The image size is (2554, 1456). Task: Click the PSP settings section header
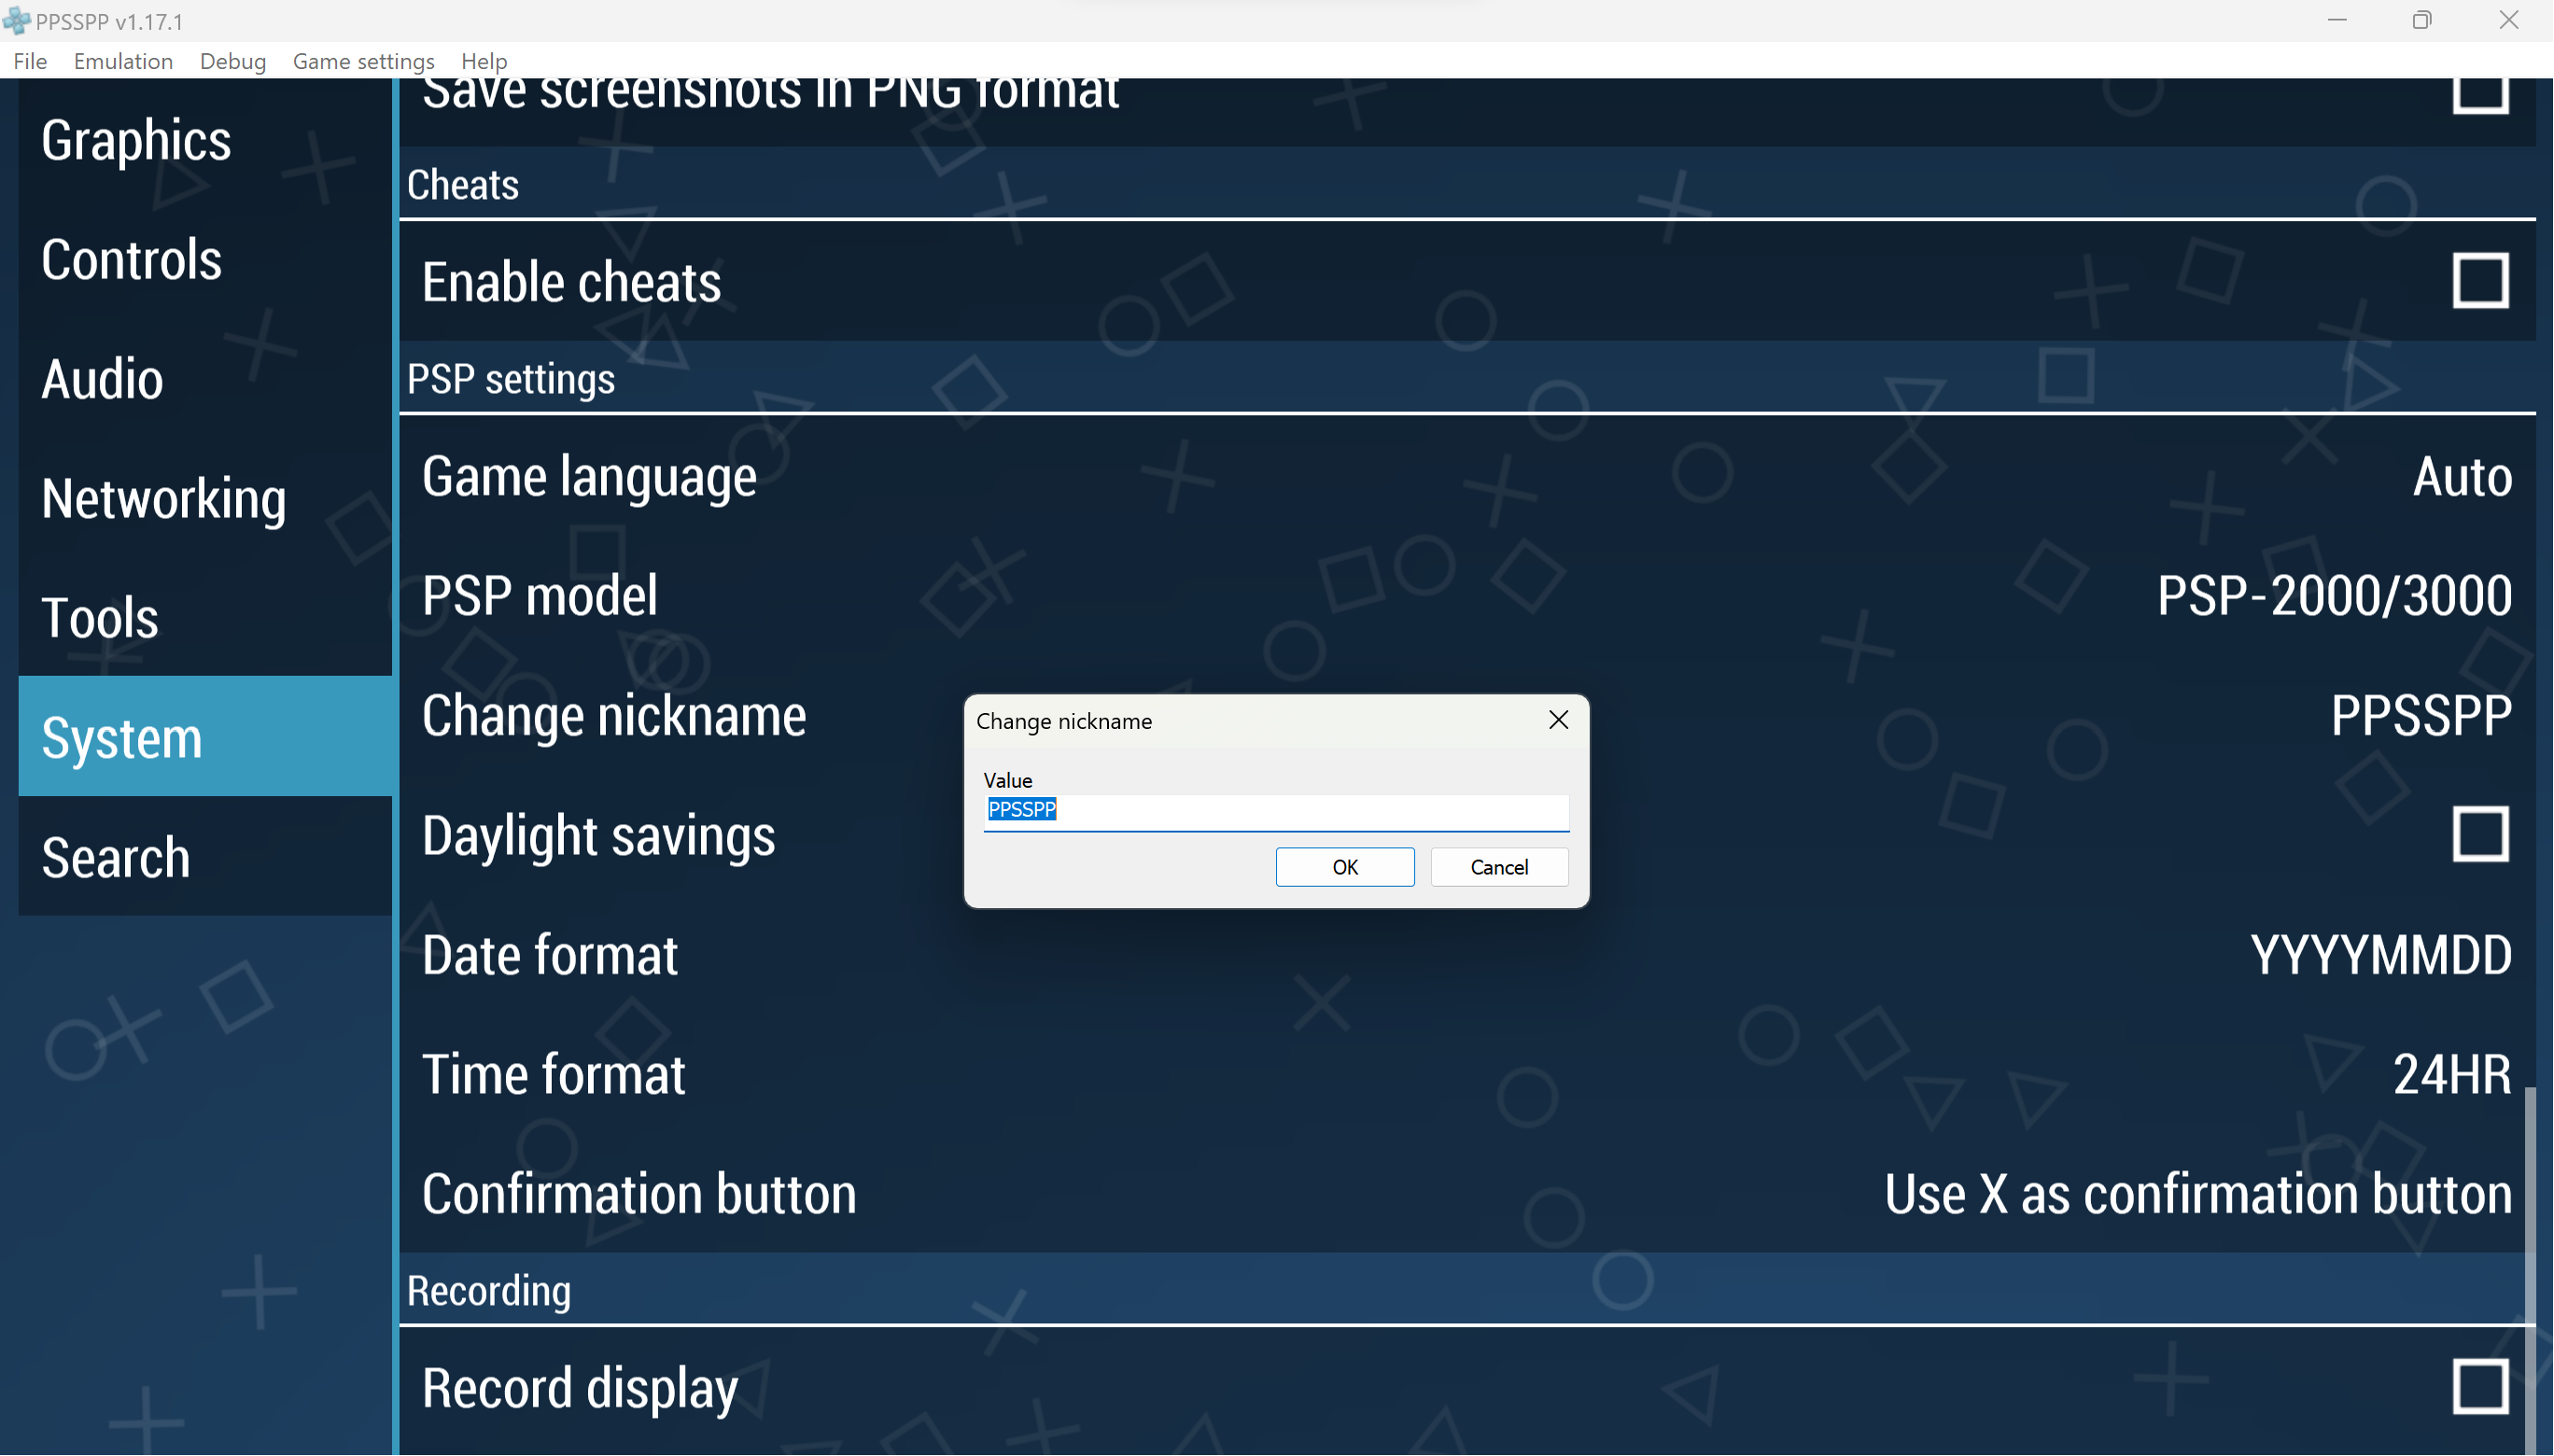coord(511,379)
